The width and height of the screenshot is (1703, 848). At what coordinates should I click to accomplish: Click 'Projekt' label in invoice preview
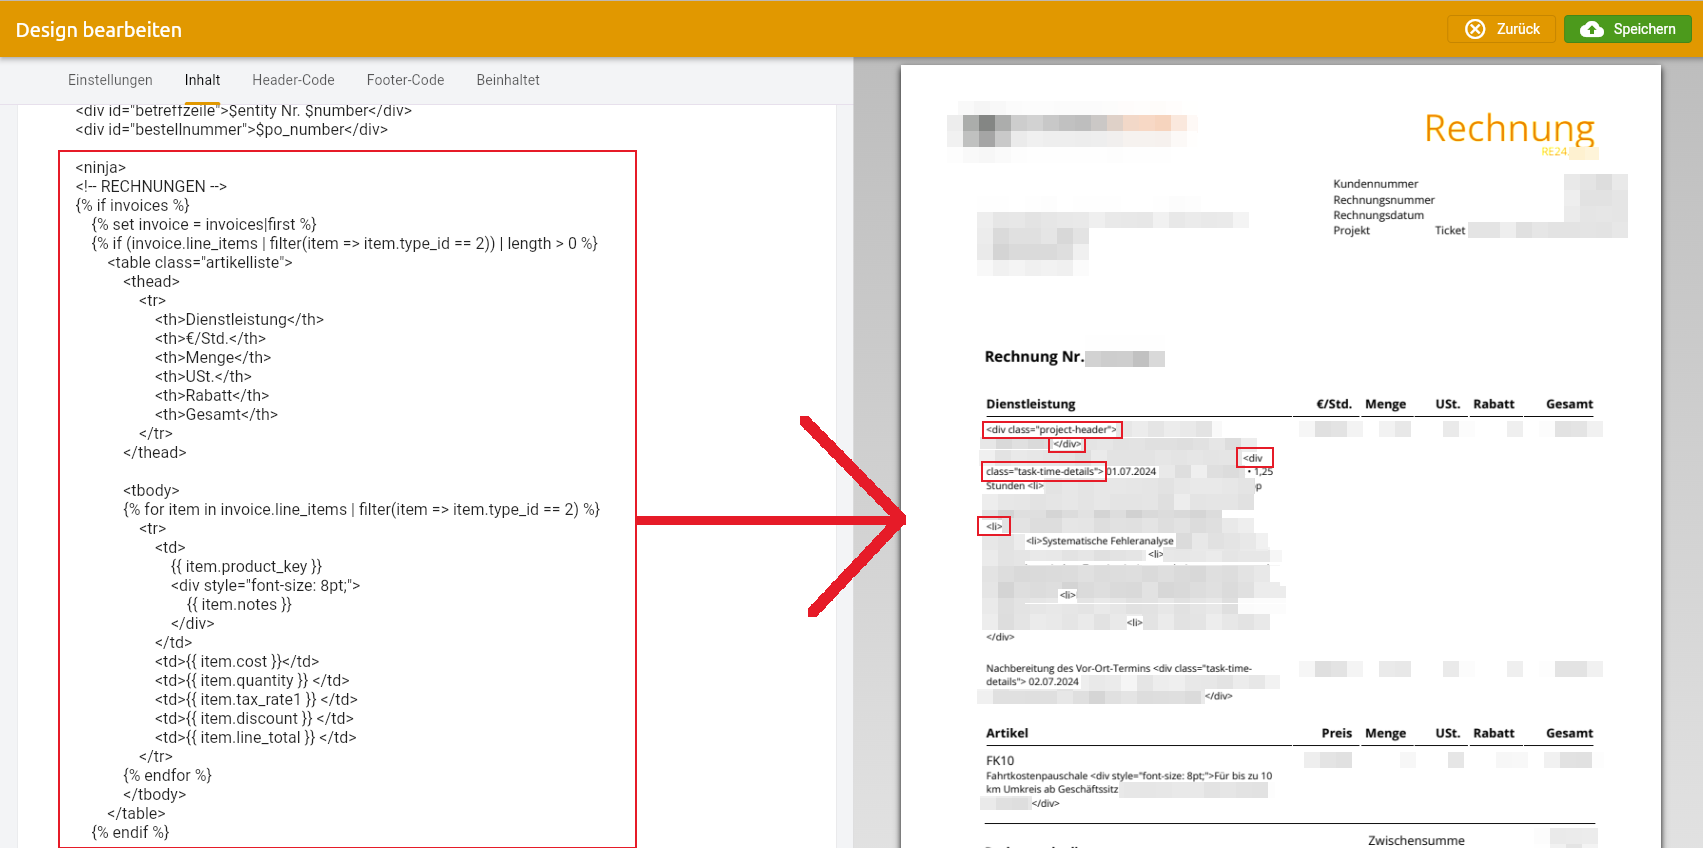click(1351, 231)
